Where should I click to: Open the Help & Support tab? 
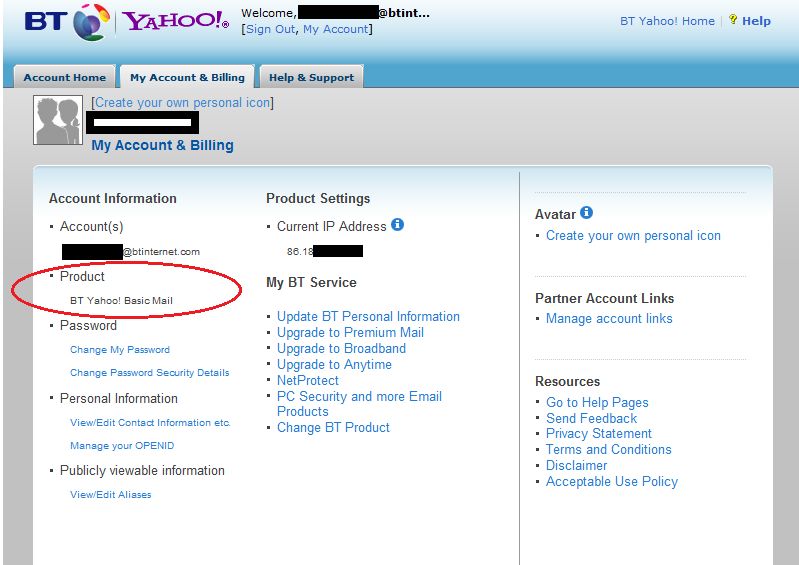coord(311,77)
